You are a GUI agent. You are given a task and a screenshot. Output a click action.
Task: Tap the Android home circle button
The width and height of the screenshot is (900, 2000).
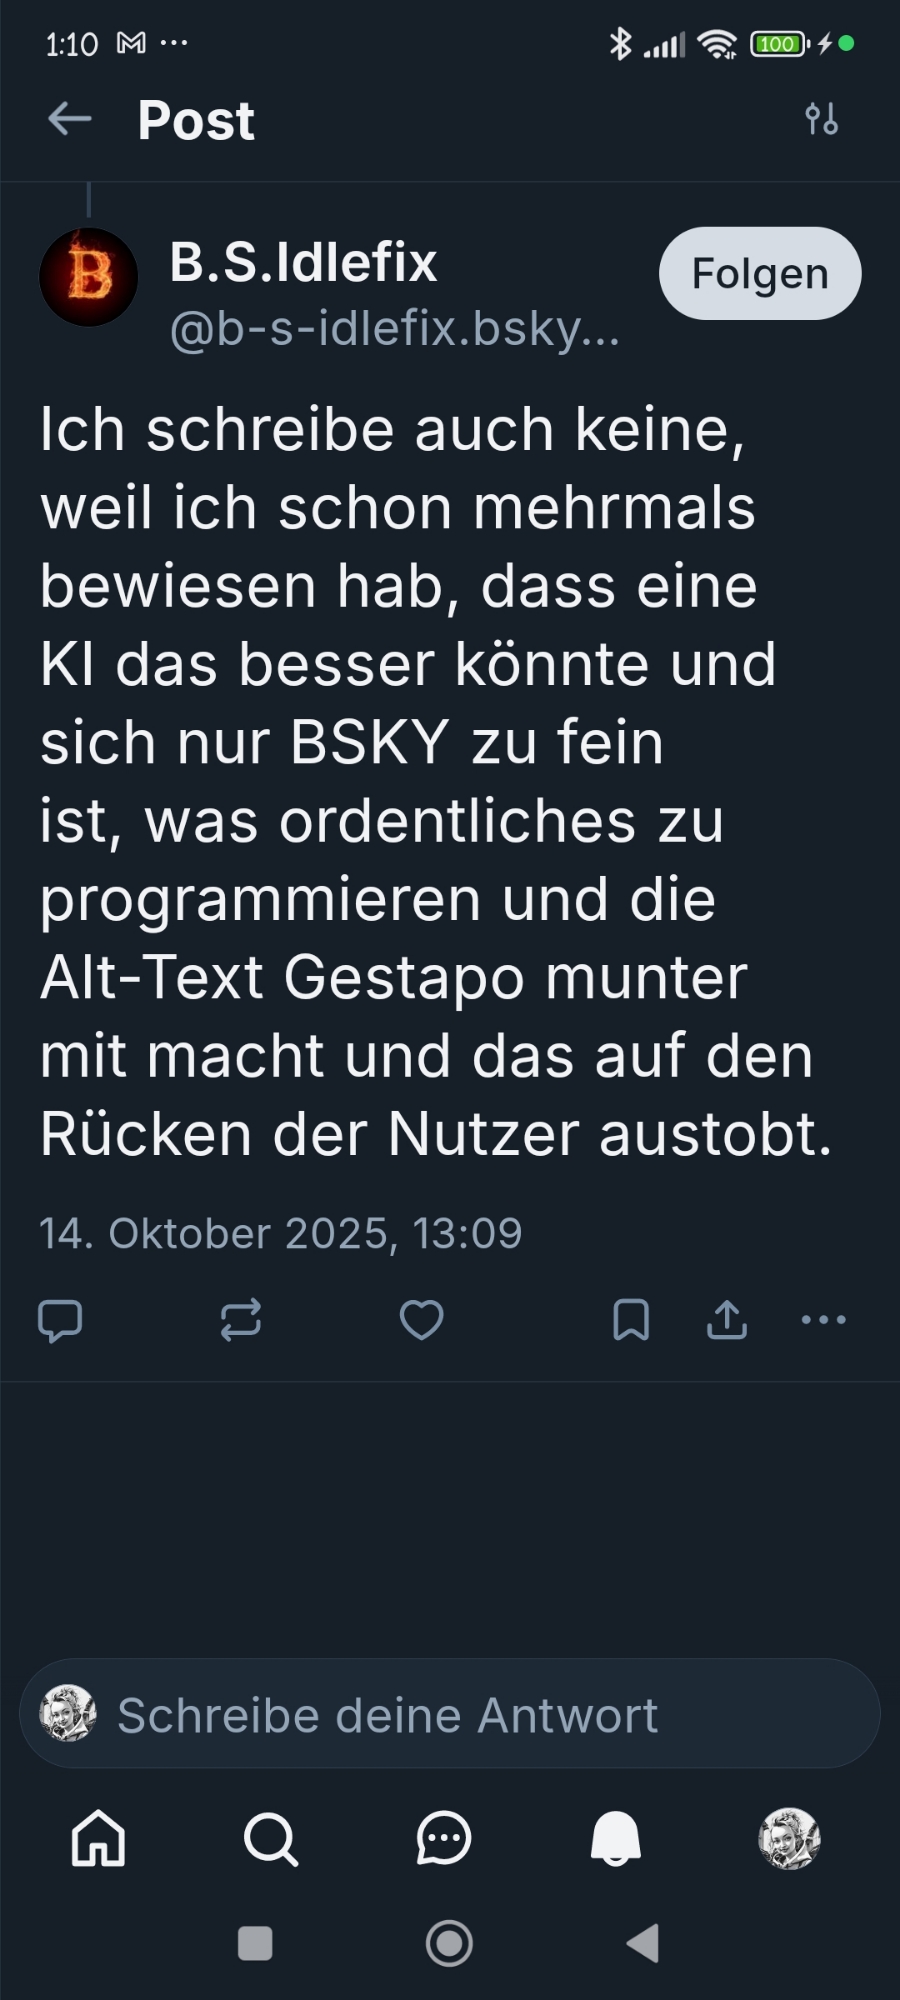click(x=449, y=1943)
